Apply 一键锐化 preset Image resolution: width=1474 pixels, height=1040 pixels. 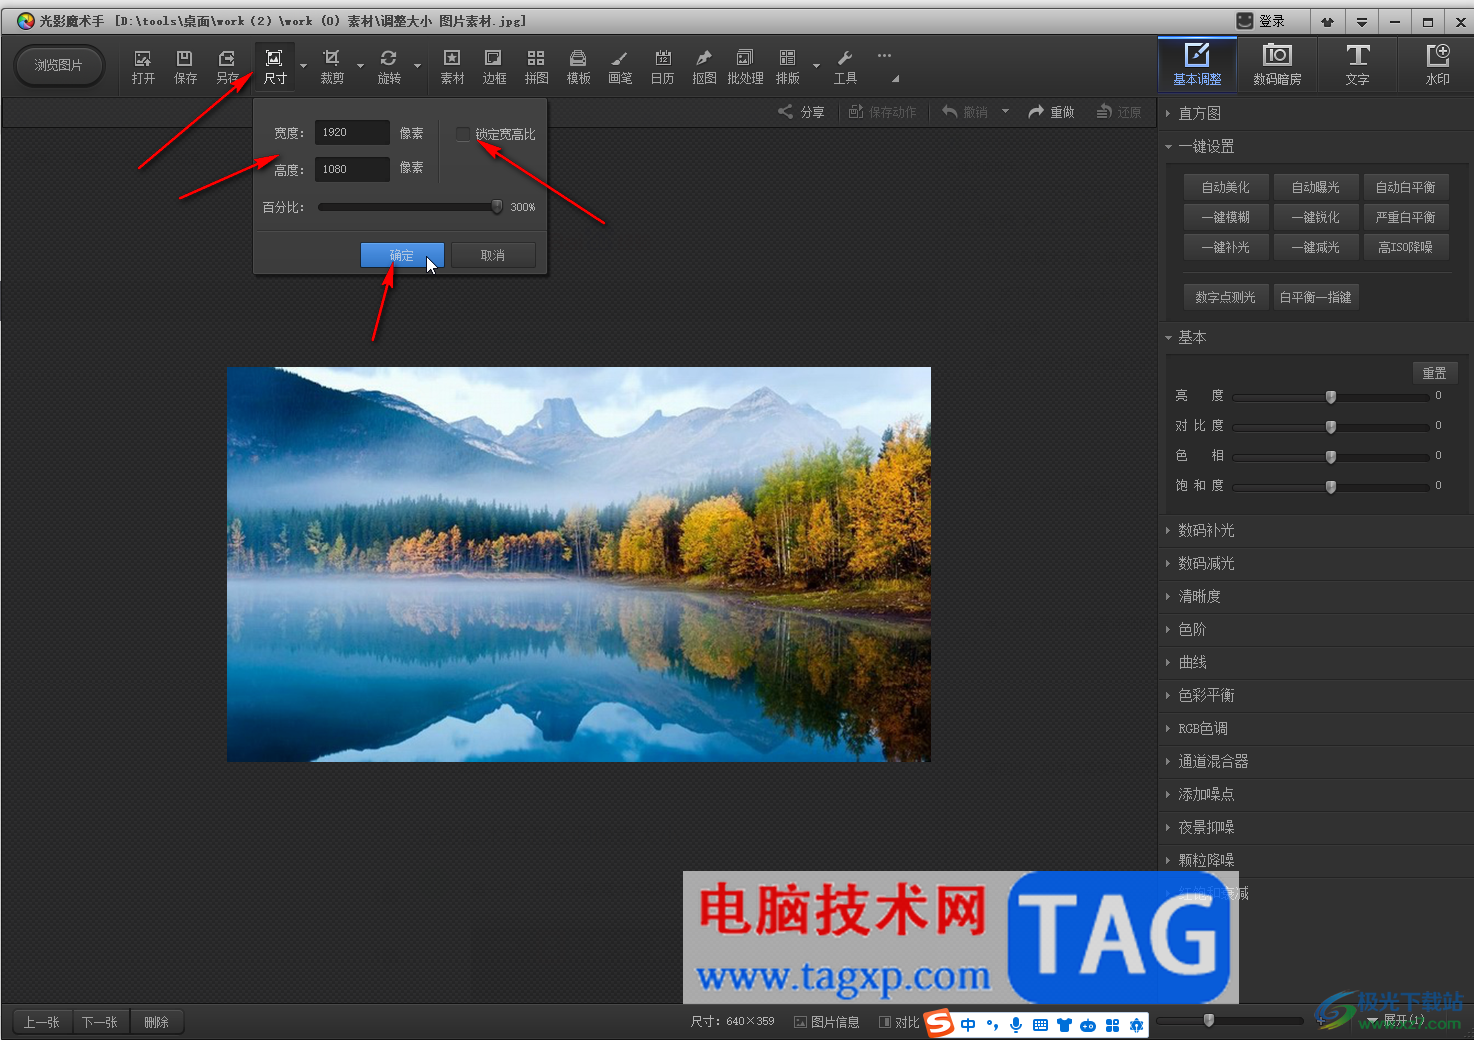[x=1315, y=217]
